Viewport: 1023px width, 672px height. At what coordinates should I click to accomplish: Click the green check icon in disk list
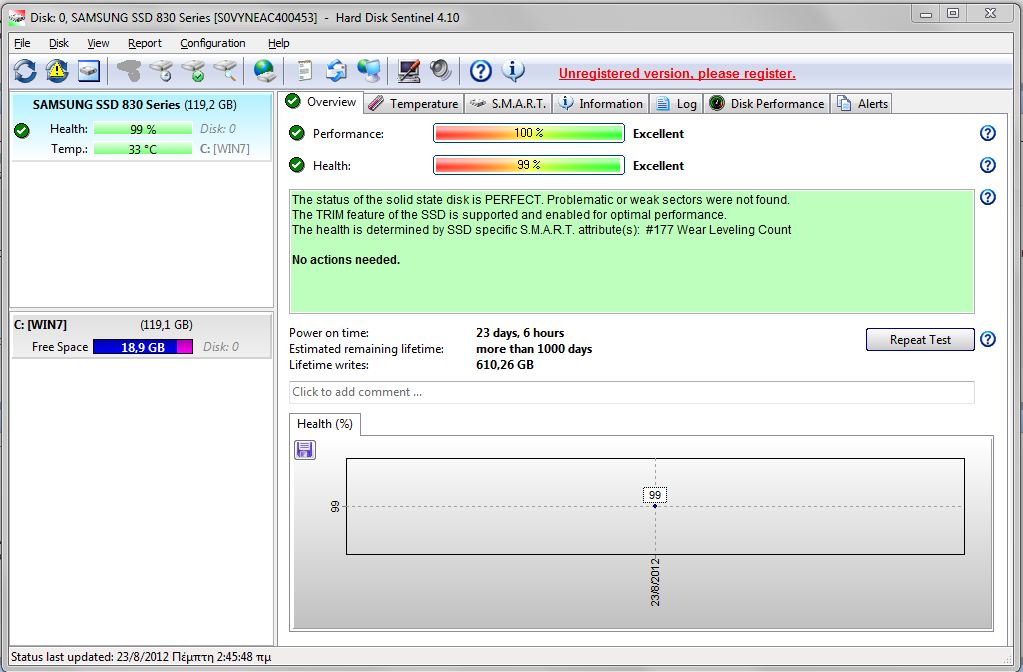pos(22,130)
